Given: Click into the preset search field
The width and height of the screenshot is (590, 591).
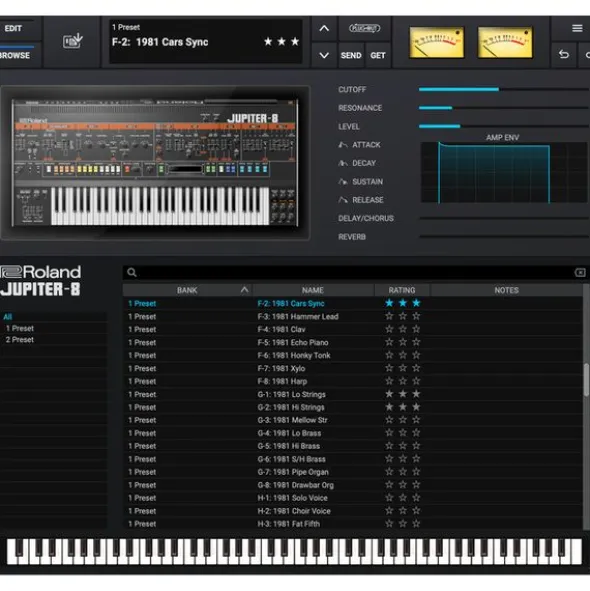Looking at the screenshot, I should click(x=354, y=272).
